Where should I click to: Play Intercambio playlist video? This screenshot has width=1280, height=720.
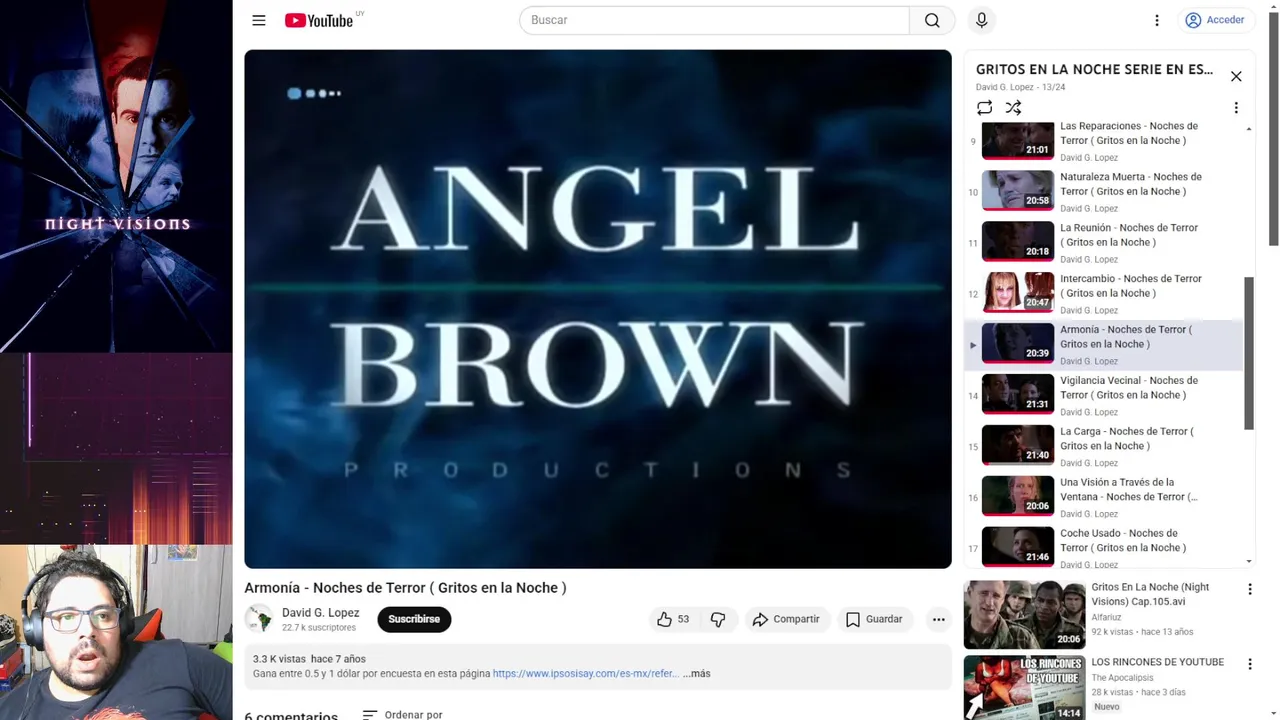[x=1103, y=293]
